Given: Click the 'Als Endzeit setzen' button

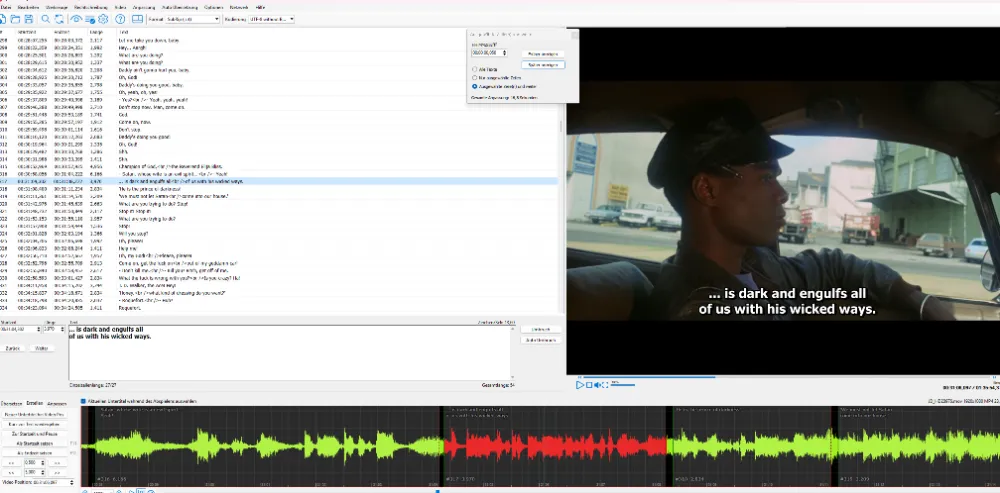Looking at the screenshot, I should click(32, 453).
